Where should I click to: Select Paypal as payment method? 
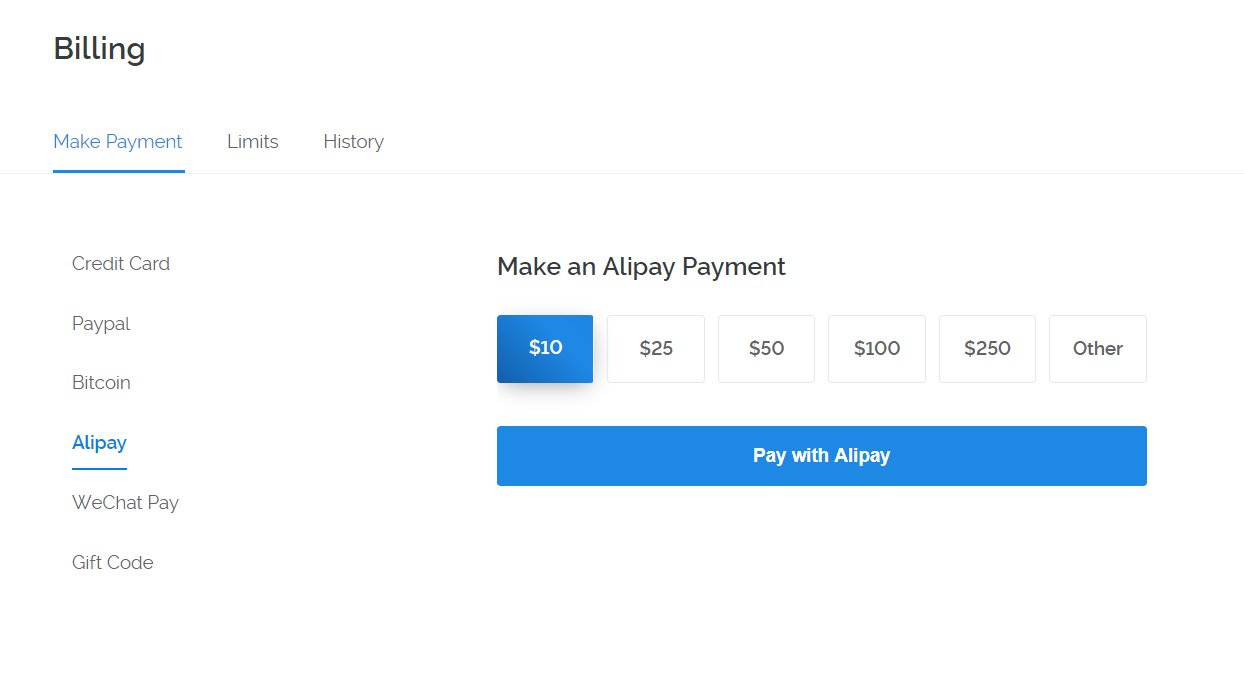click(x=101, y=324)
